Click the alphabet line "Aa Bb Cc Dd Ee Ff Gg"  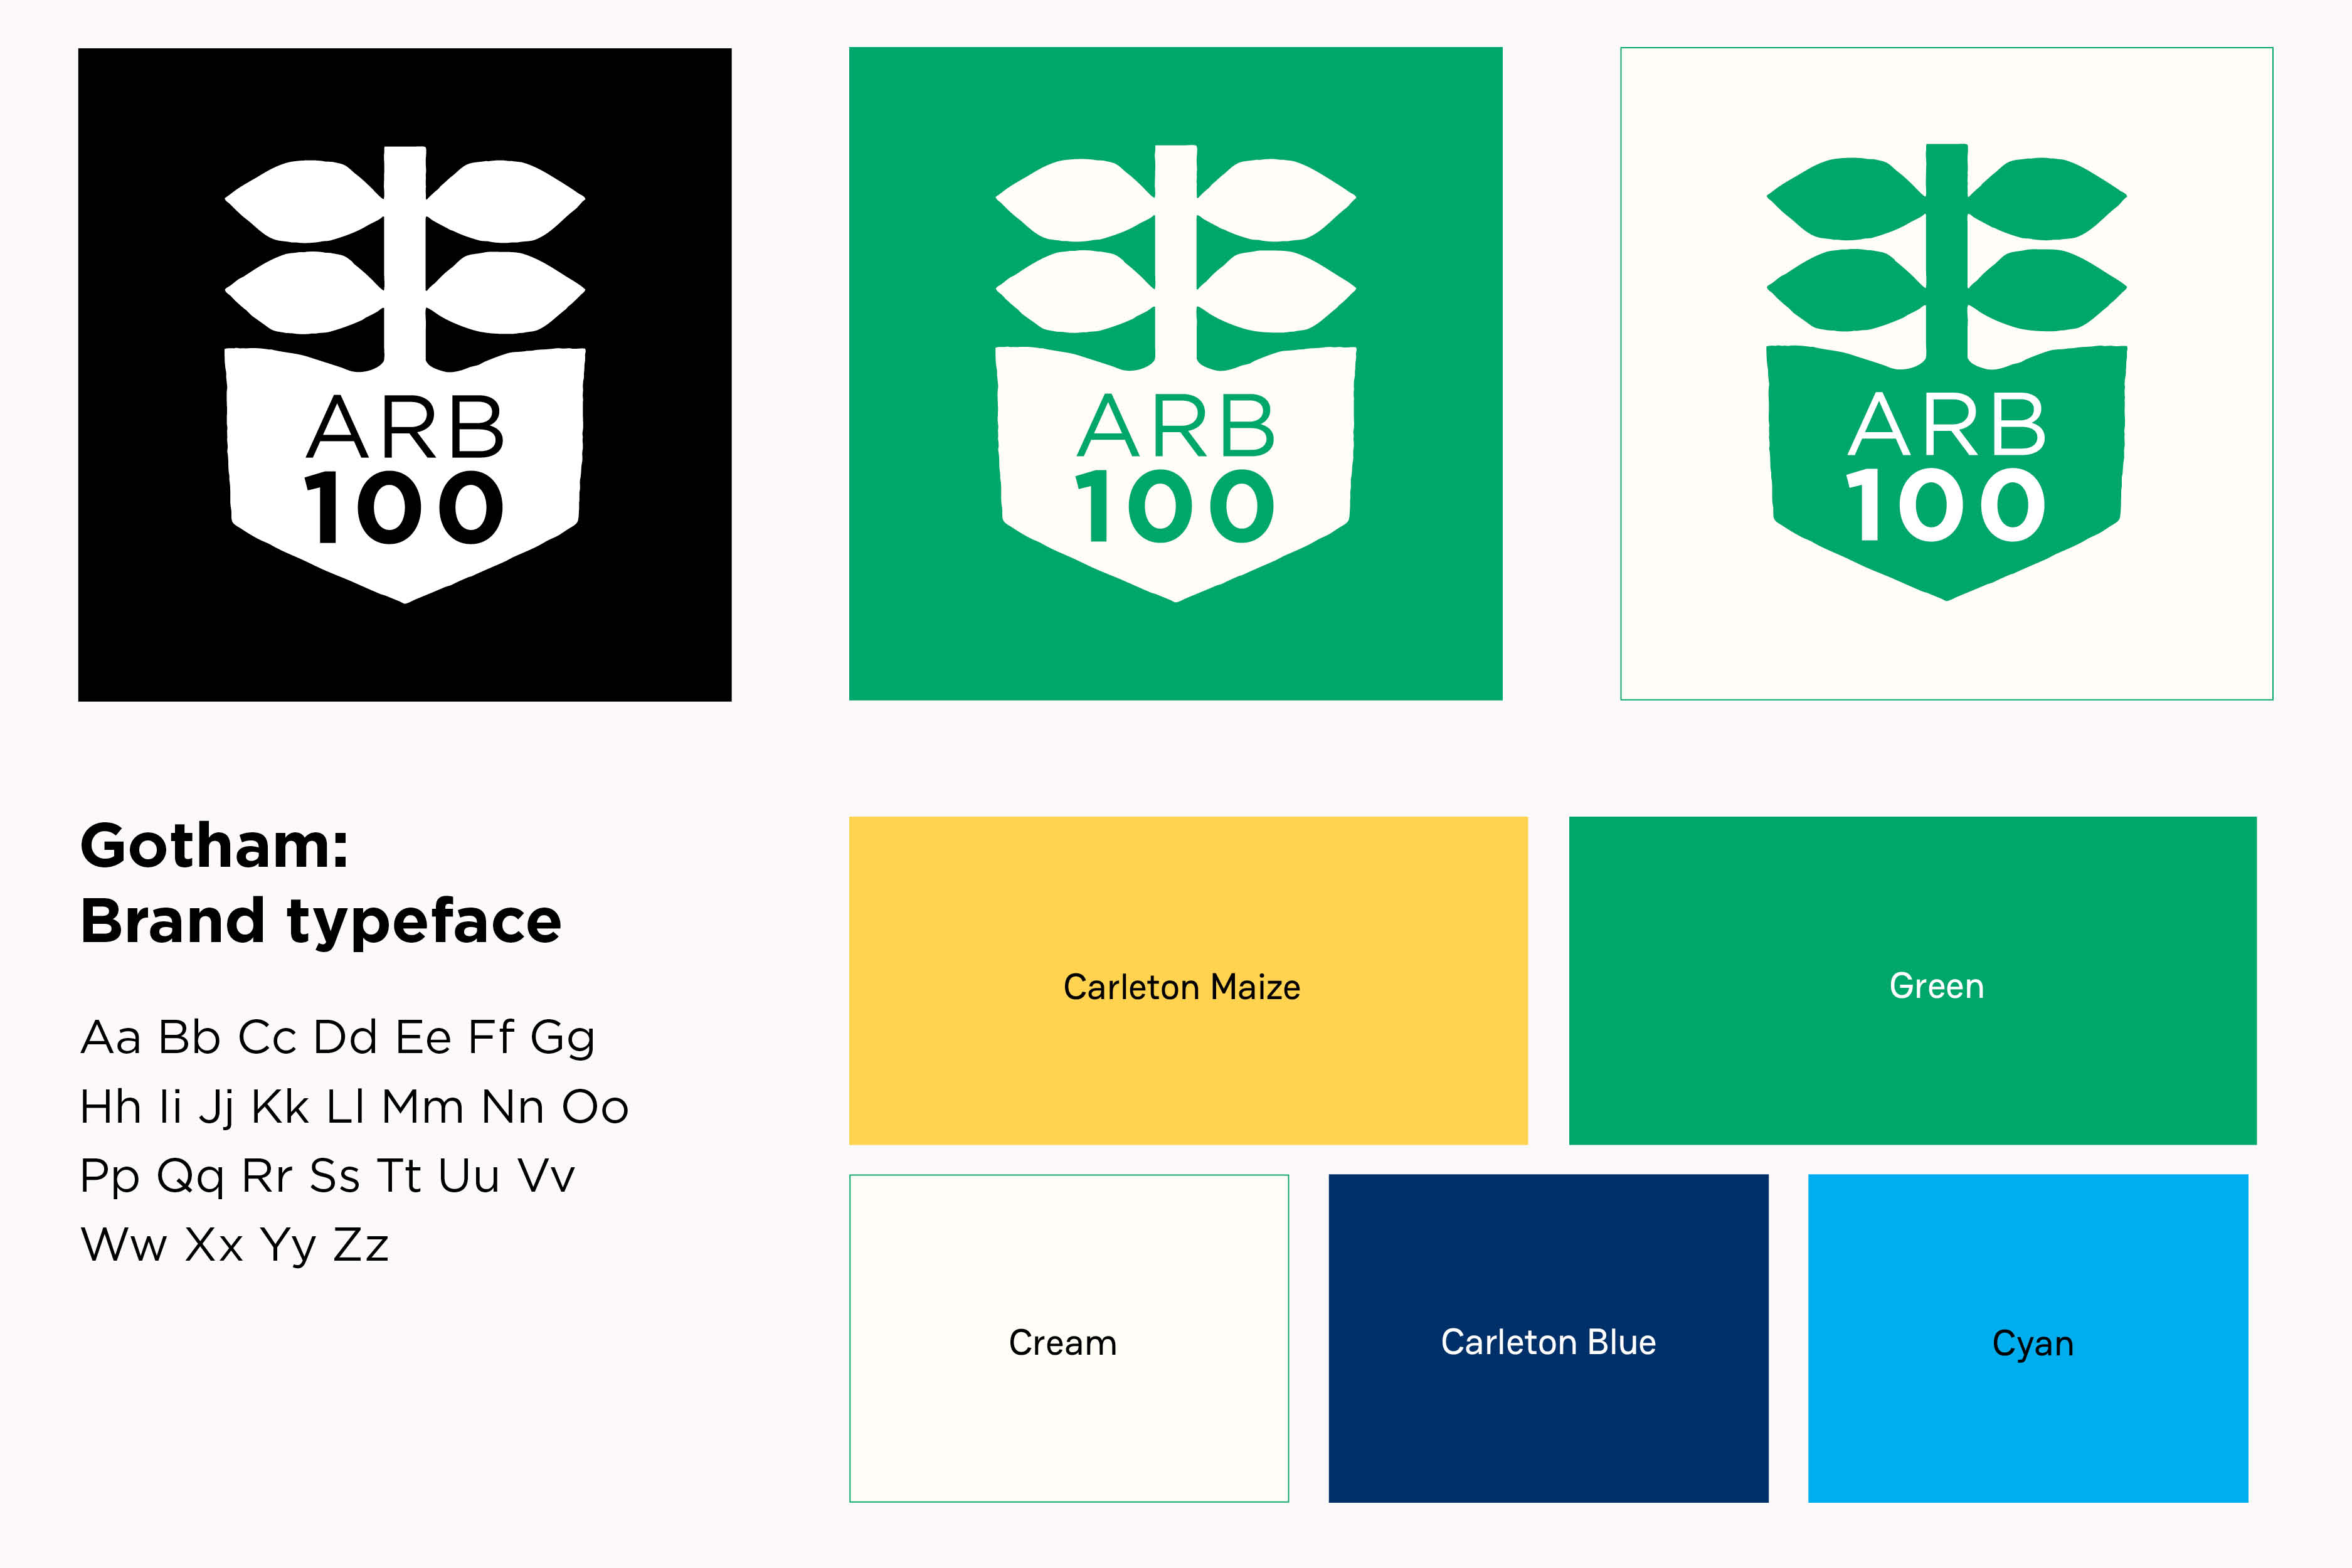338,1039
